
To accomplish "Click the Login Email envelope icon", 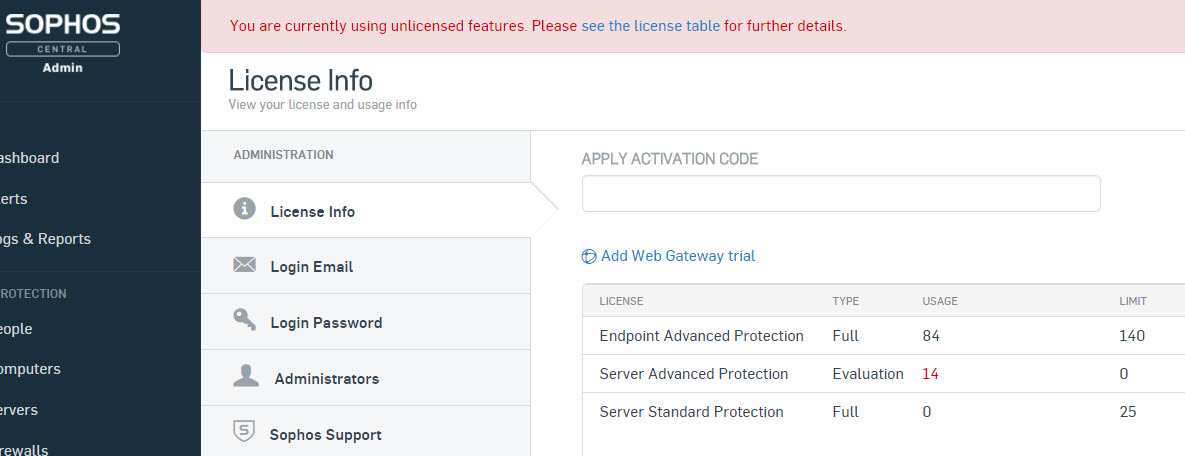I will click(x=244, y=264).
